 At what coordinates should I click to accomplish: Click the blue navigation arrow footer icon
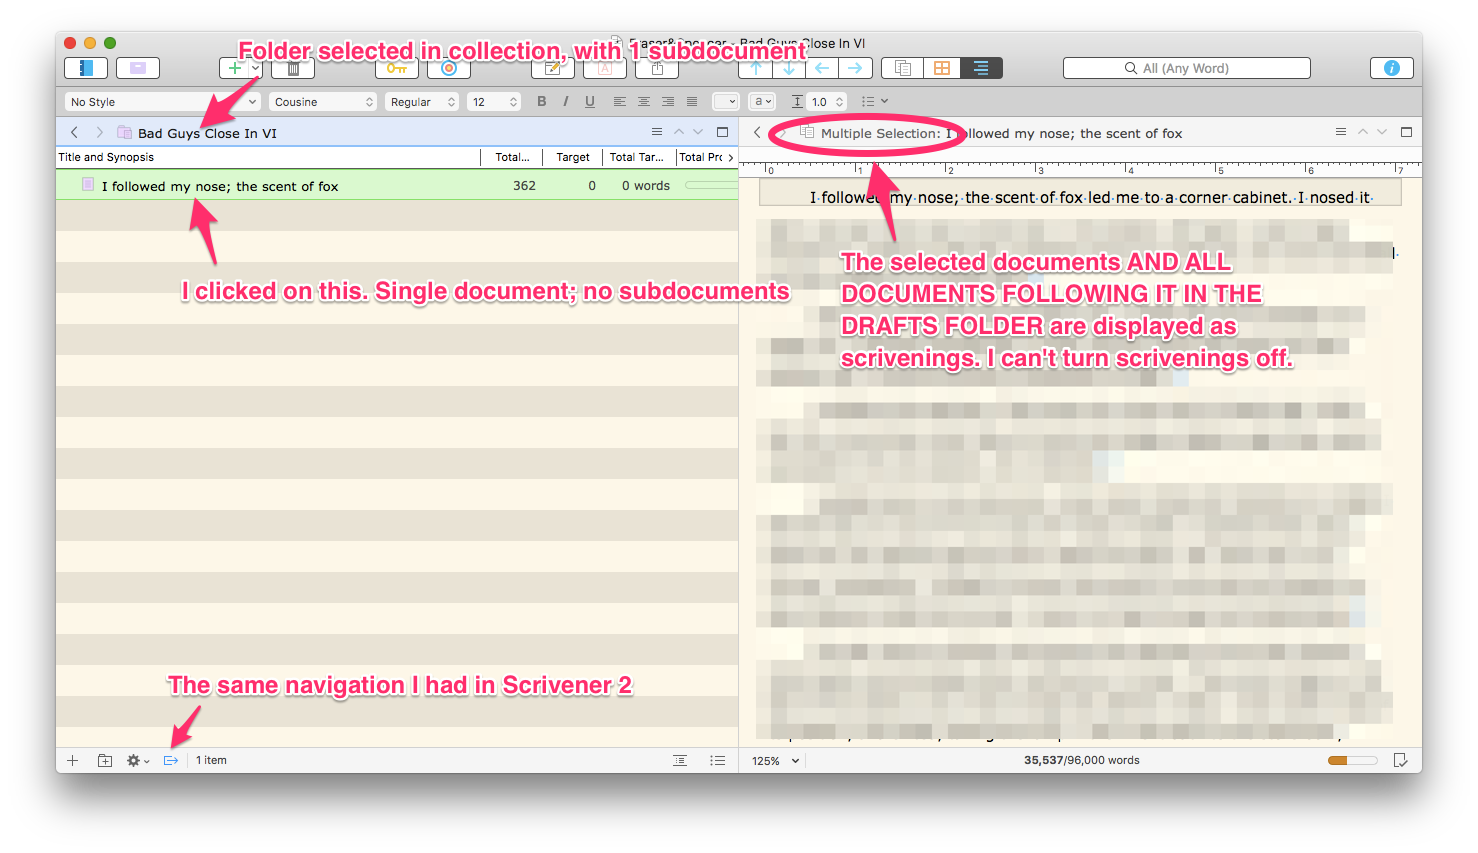(171, 760)
